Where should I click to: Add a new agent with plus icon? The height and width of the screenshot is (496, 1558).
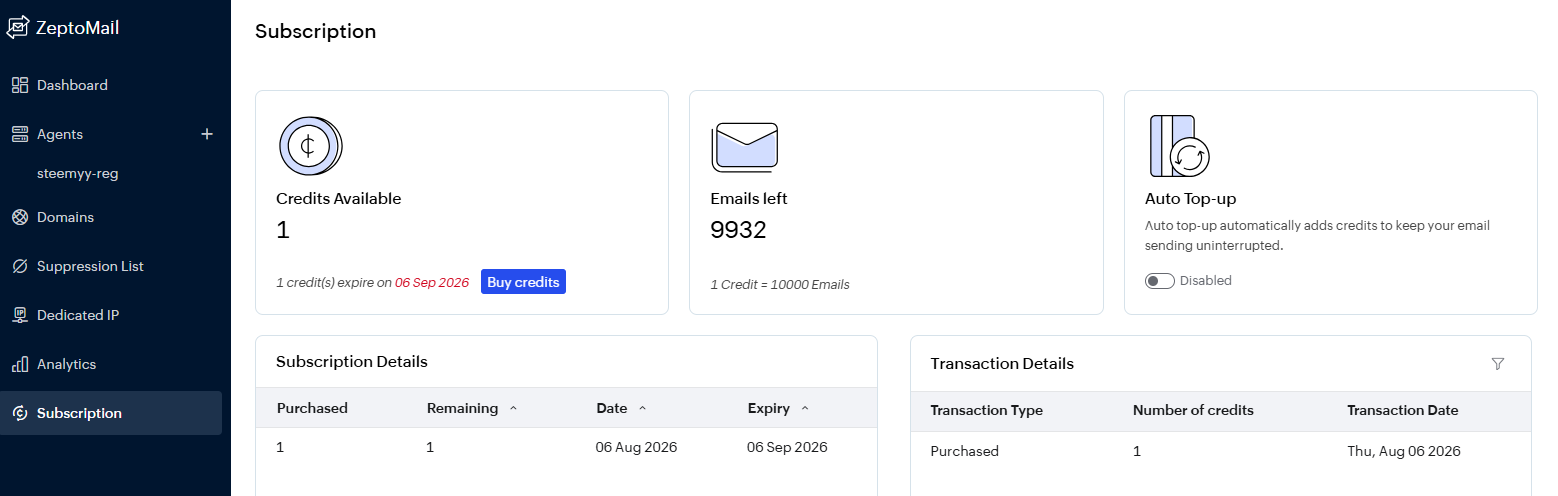[x=207, y=134]
